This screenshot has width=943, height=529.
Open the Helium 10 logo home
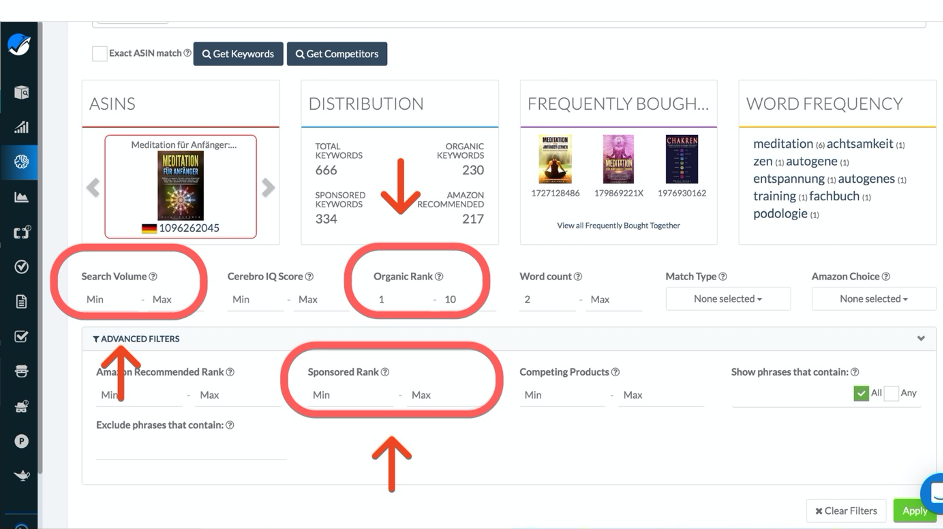click(x=19, y=44)
